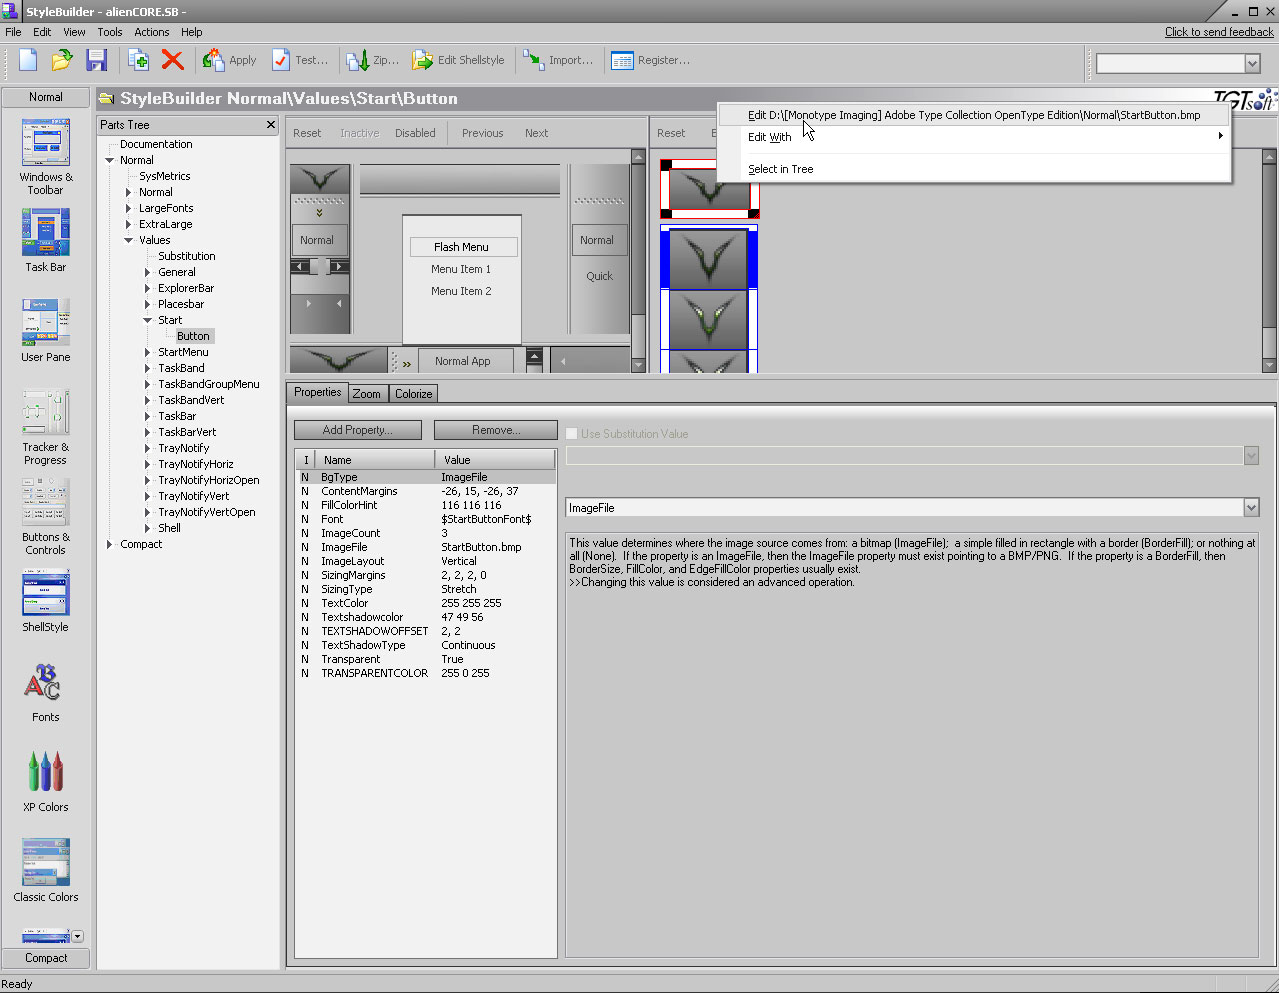This screenshot has width=1279, height=993.
Task: Open the XP Colors sidebar category
Action: (46, 780)
